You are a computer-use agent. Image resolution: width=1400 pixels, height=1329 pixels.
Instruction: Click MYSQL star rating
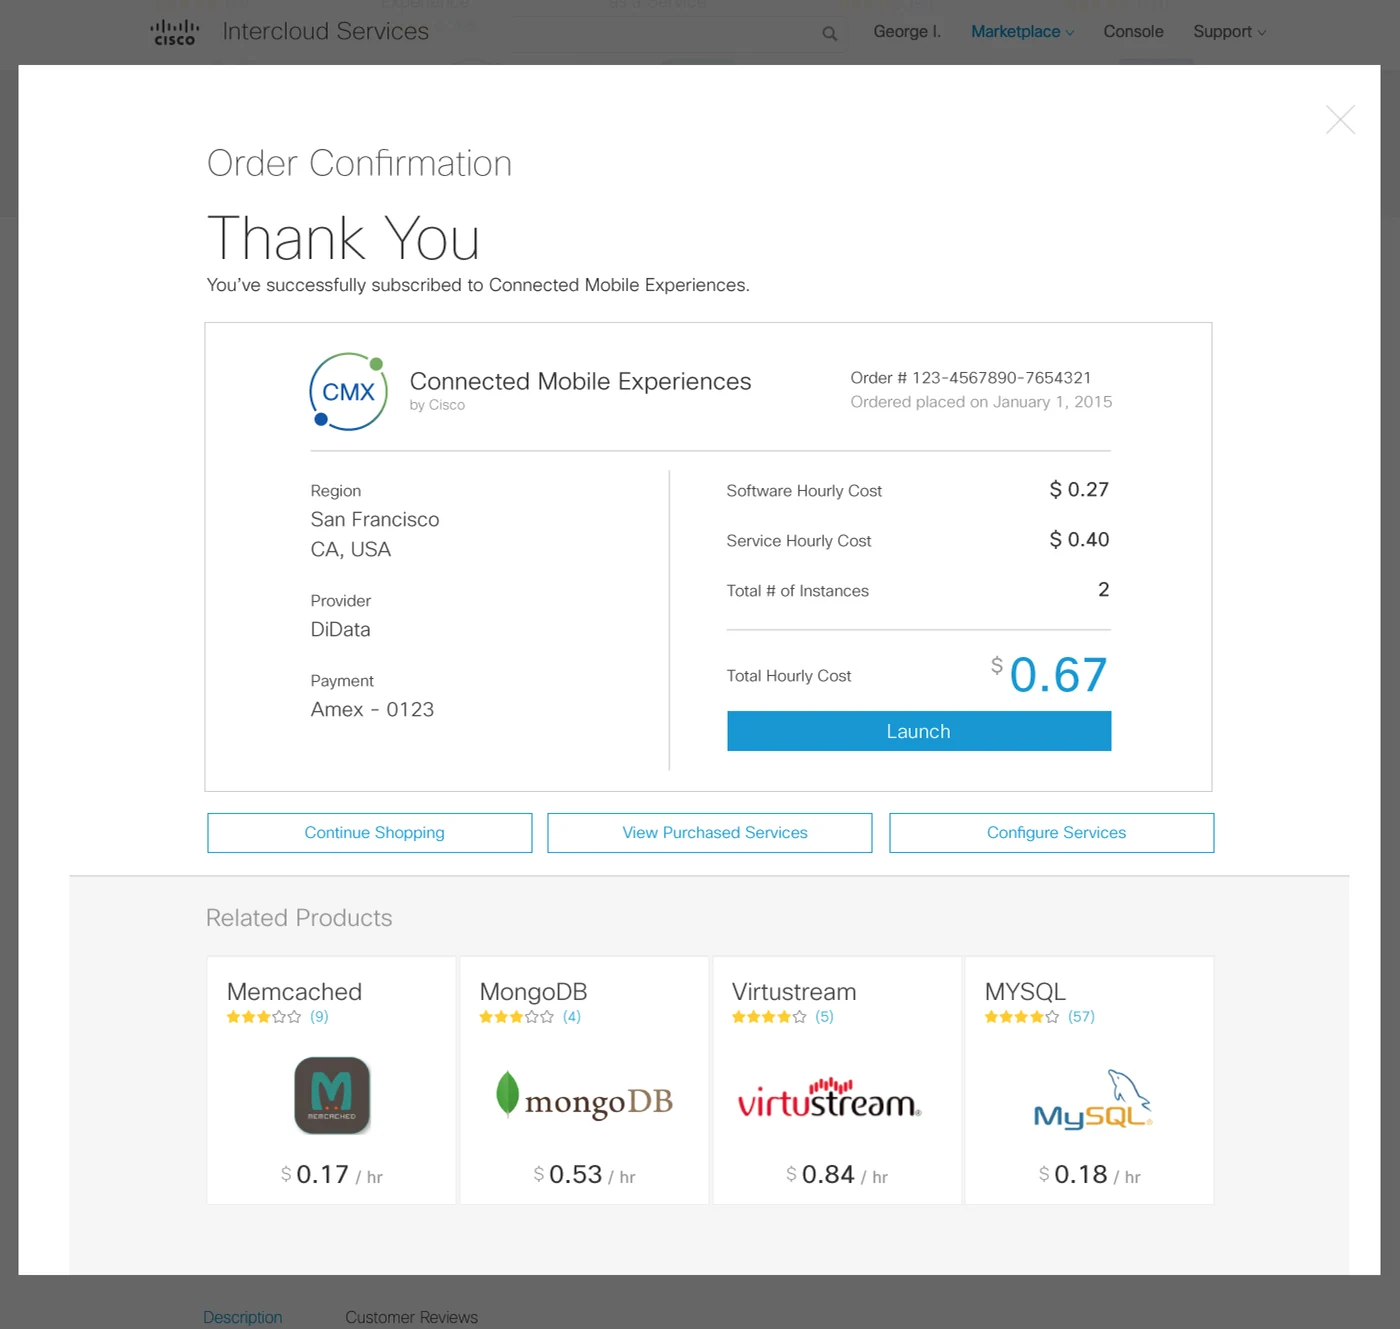[1021, 1017]
